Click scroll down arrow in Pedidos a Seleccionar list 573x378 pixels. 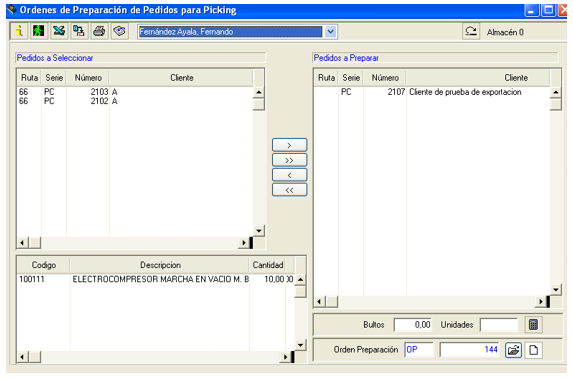pos(259,231)
